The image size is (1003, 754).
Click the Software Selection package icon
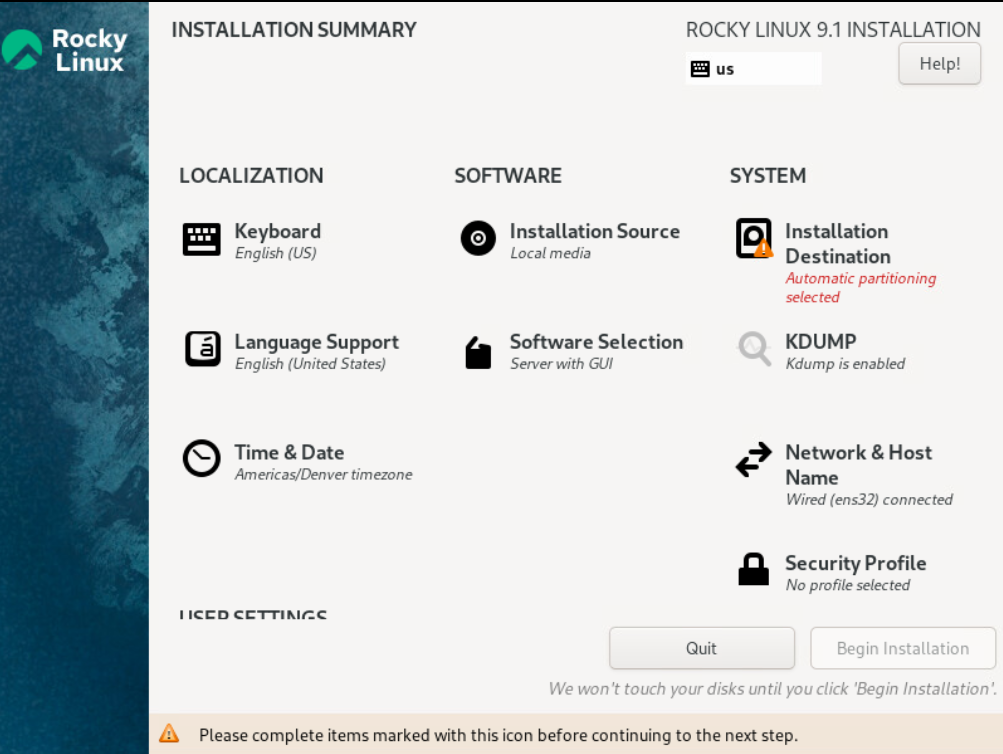point(478,352)
